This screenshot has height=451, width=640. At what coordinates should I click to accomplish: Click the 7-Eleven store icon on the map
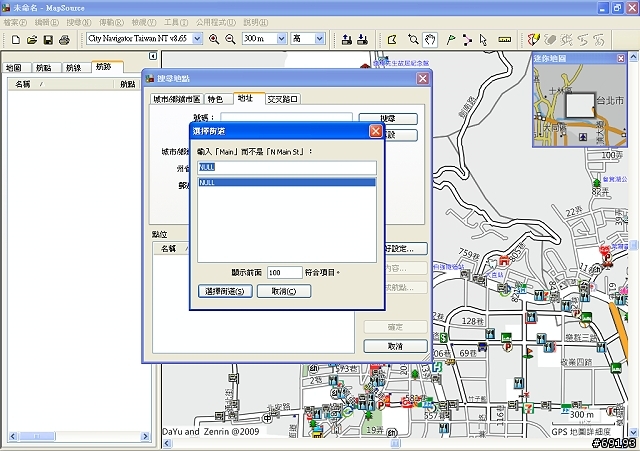click(529, 407)
